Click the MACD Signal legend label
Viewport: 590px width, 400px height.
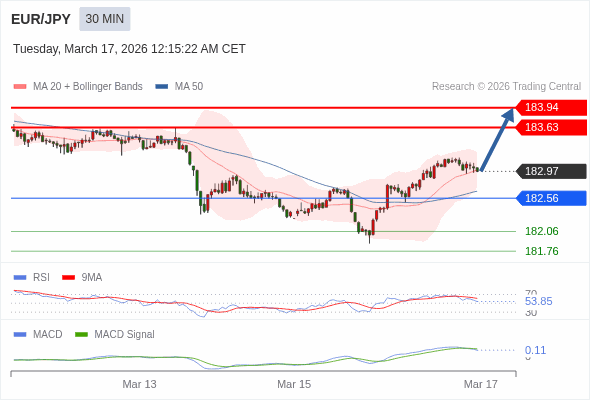pyautogui.click(x=125, y=335)
